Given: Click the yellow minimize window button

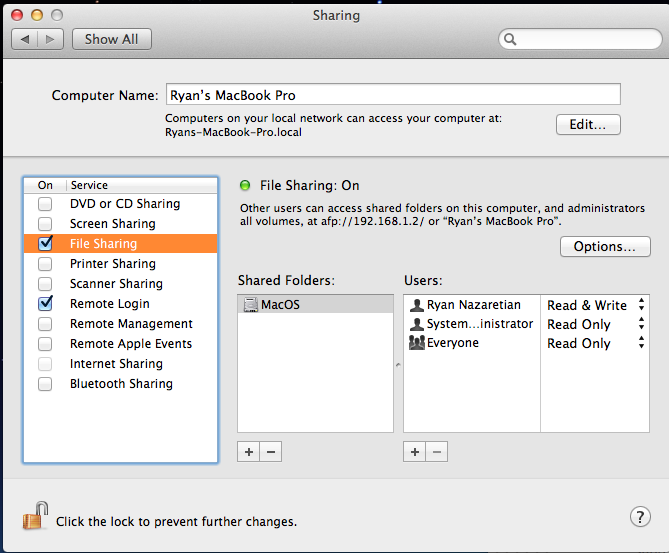Looking at the screenshot, I should (x=37, y=16).
